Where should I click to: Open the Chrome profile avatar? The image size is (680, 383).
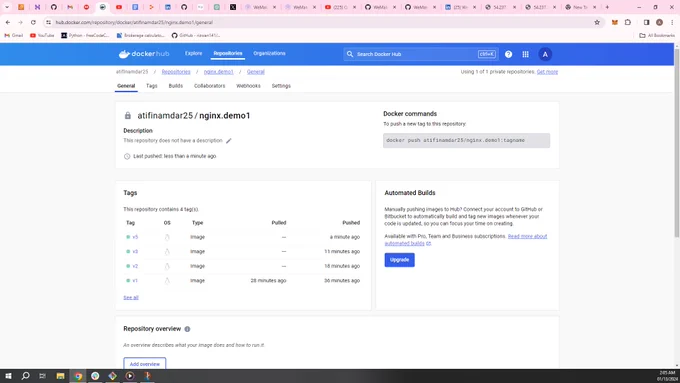click(659, 22)
